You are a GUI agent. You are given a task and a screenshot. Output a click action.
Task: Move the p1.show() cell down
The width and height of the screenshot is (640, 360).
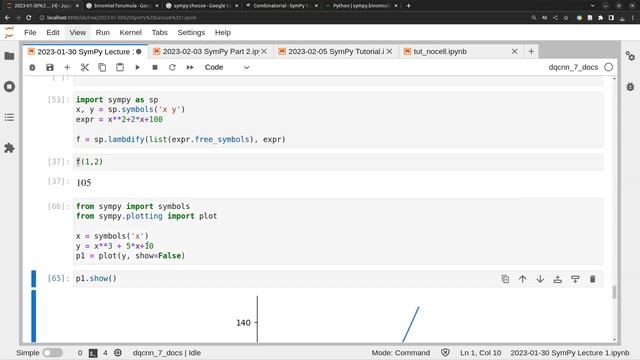pos(540,279)
